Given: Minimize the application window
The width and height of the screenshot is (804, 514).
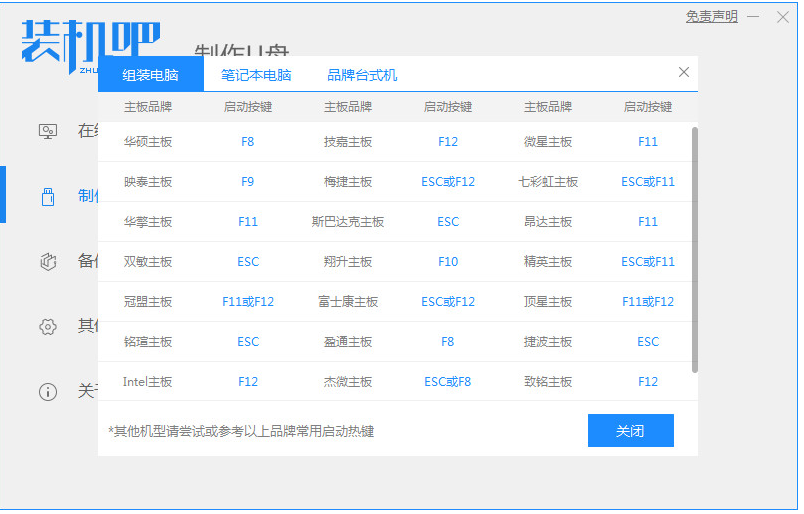Looking at the screenshot, I should [754, 17].
